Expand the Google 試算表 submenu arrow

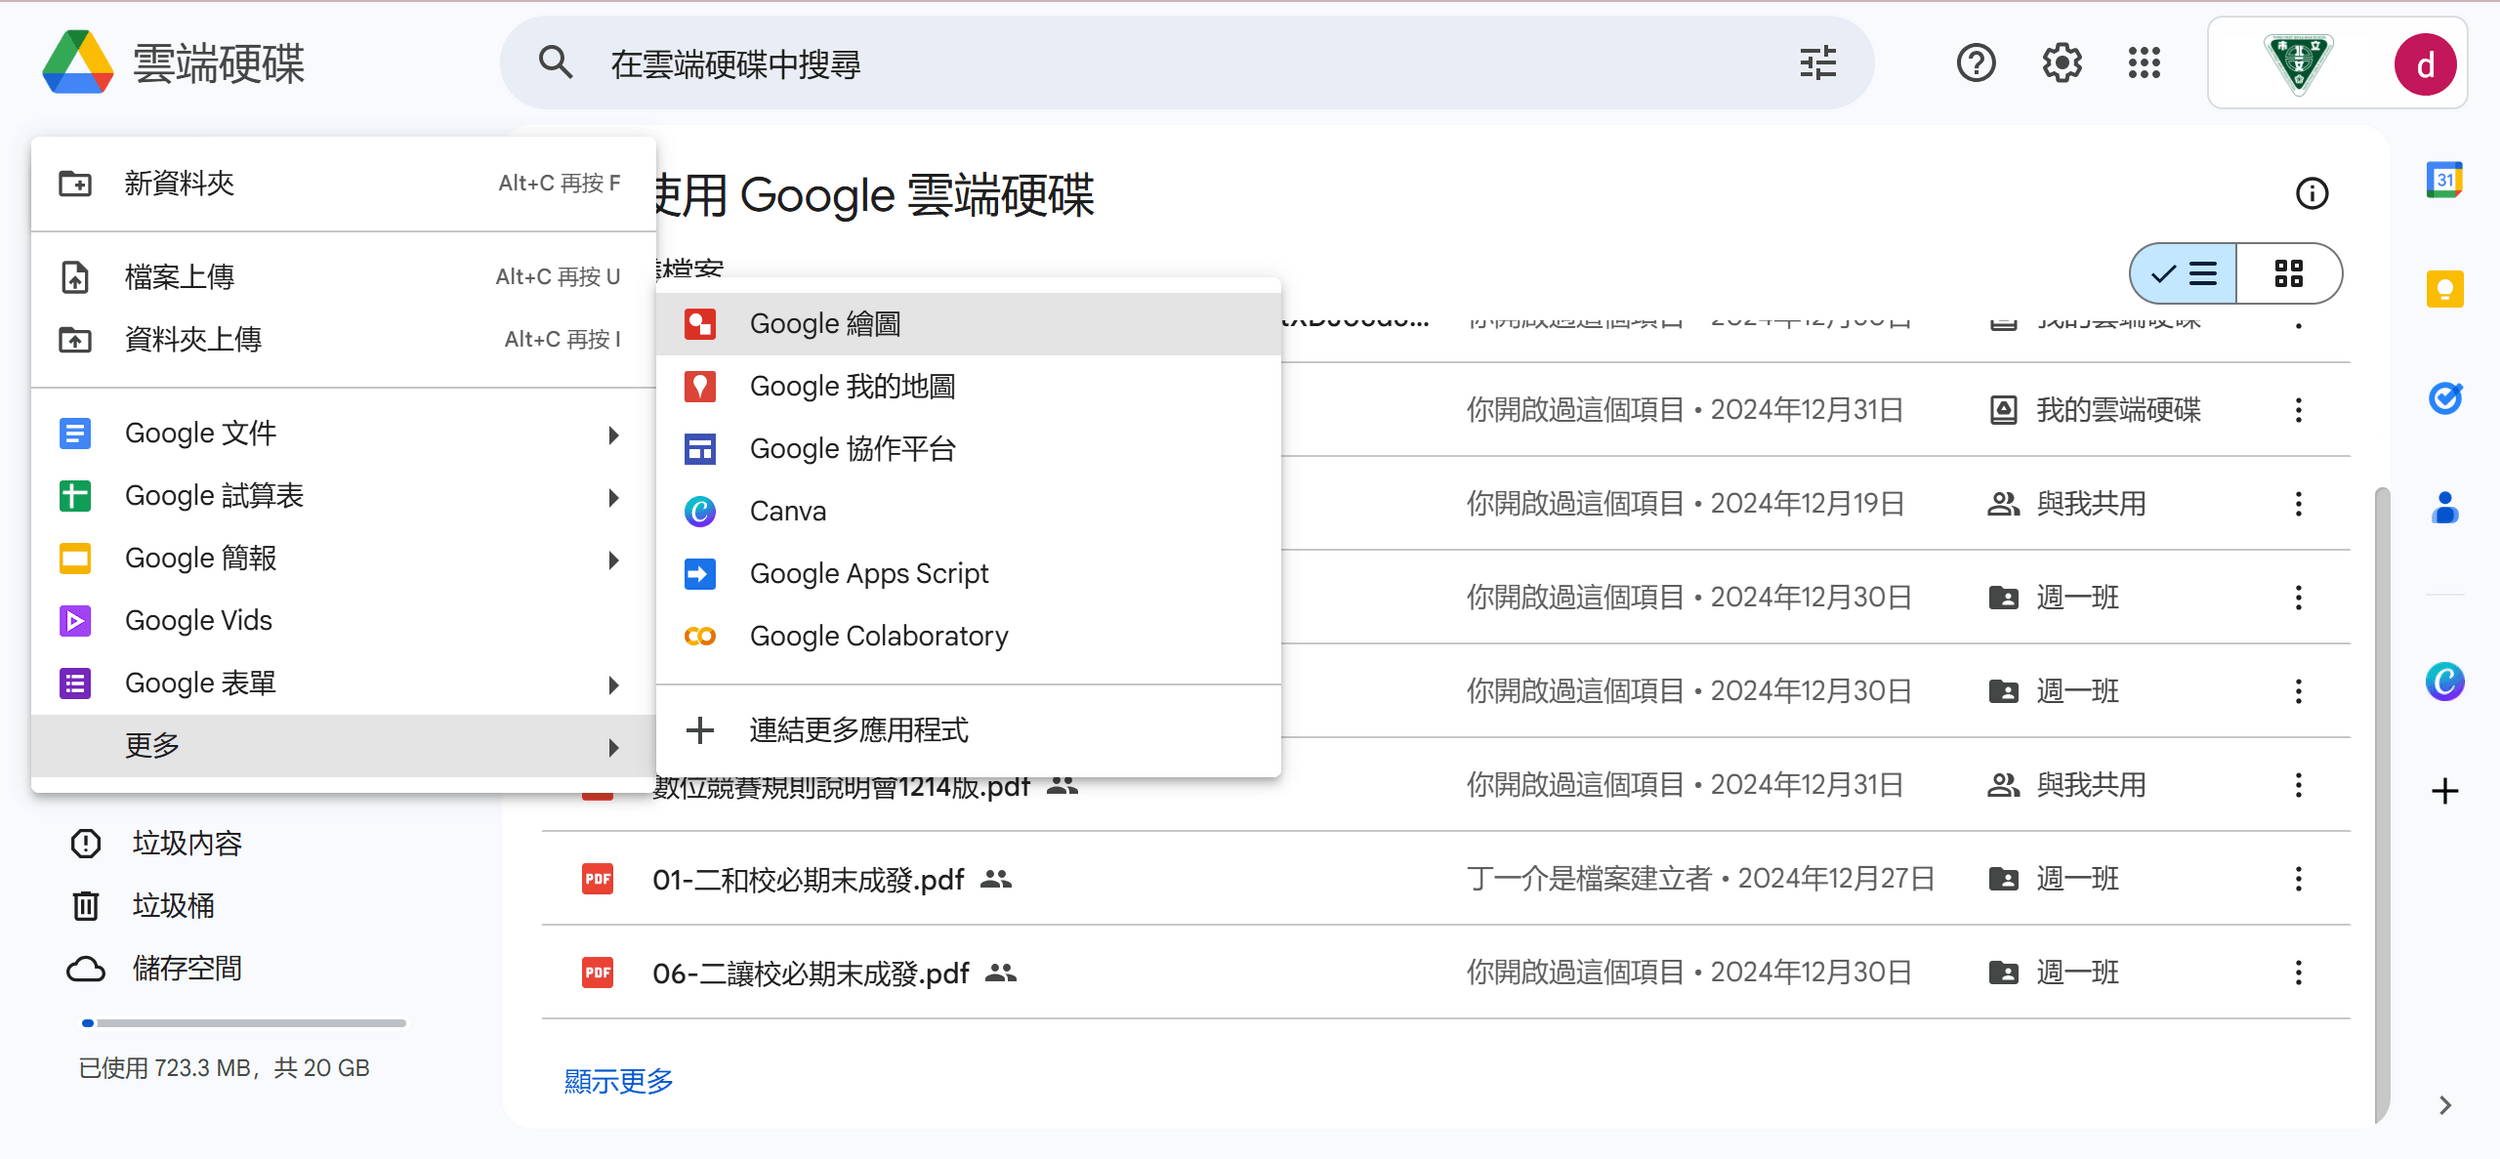[x=613, y=498]
